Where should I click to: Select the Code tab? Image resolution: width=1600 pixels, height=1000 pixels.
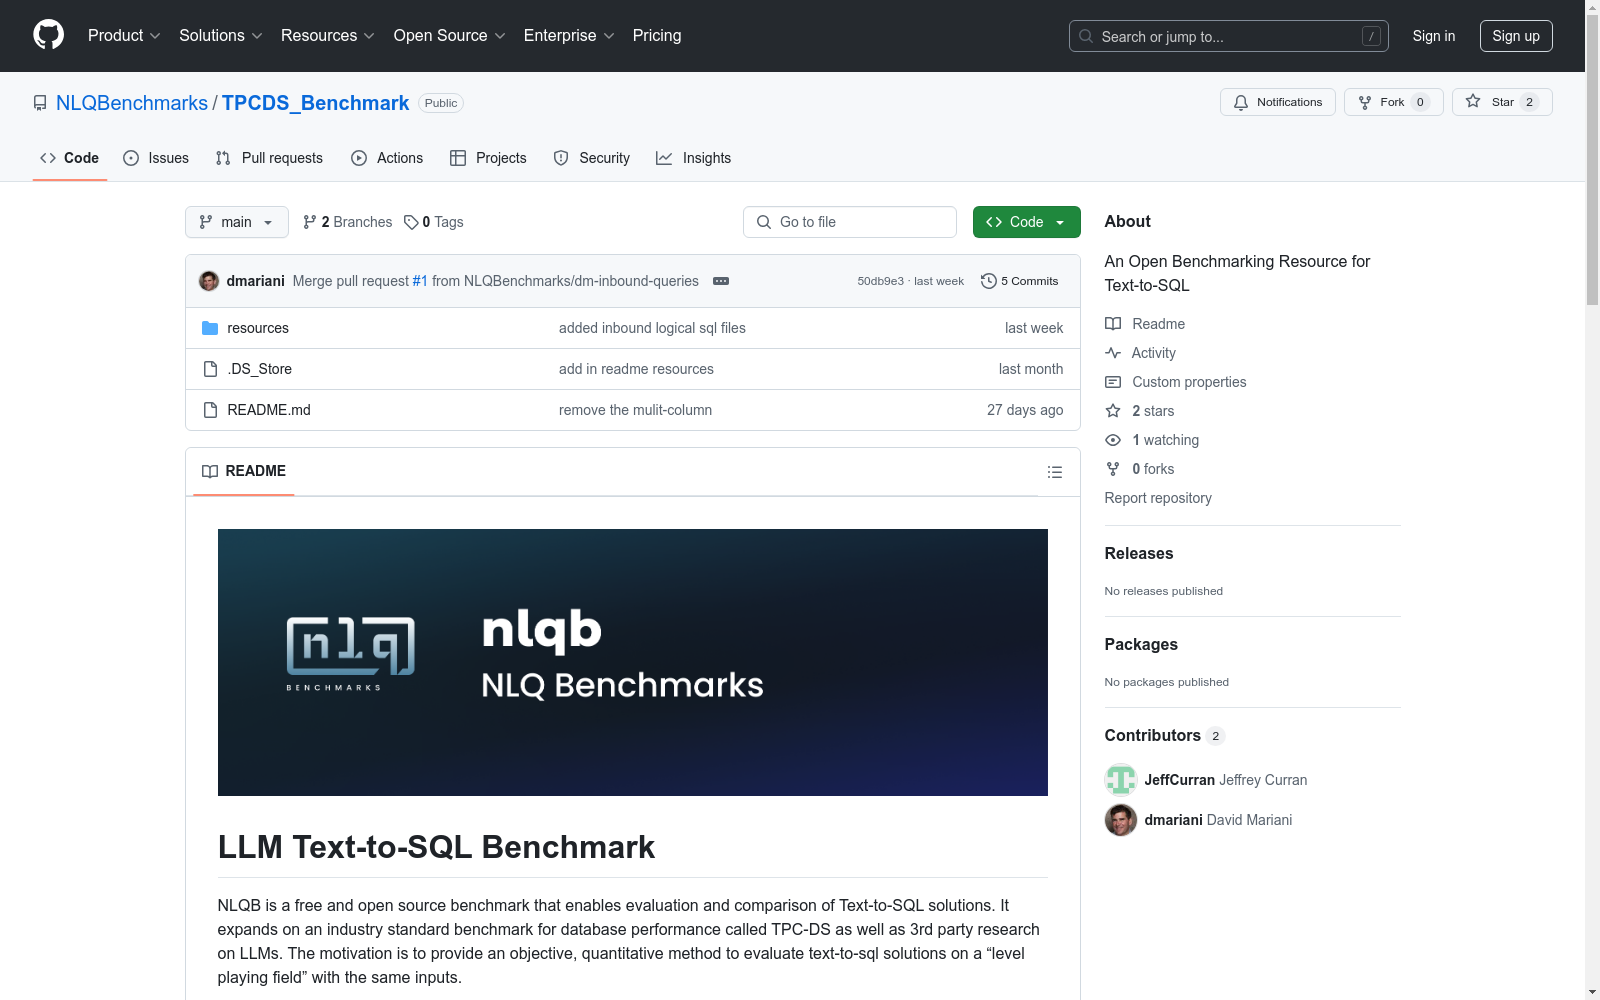pyautogui.click(x=70, y=158)
